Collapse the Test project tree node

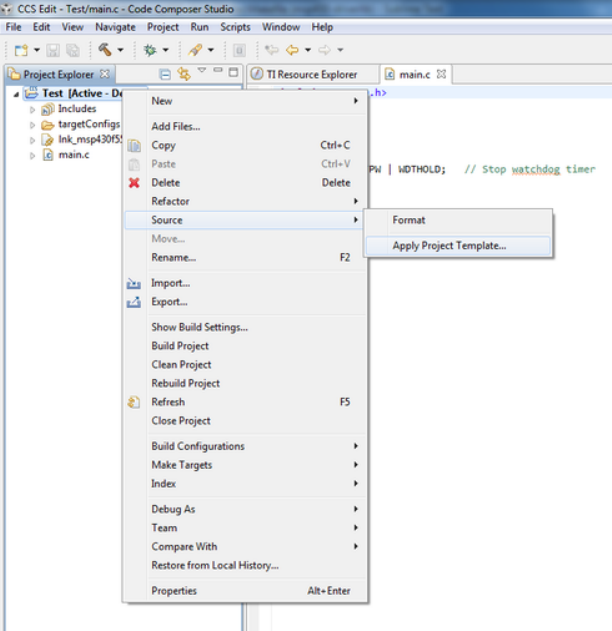click(16, 94)
